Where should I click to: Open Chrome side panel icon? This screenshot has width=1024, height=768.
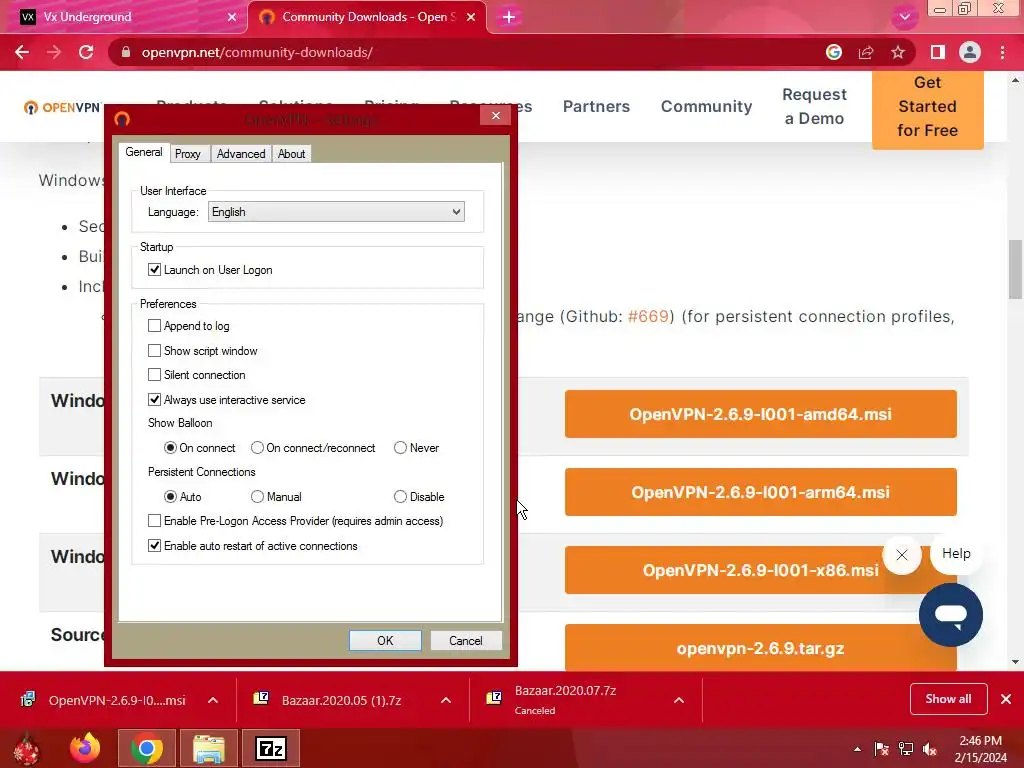click(937, 52)
